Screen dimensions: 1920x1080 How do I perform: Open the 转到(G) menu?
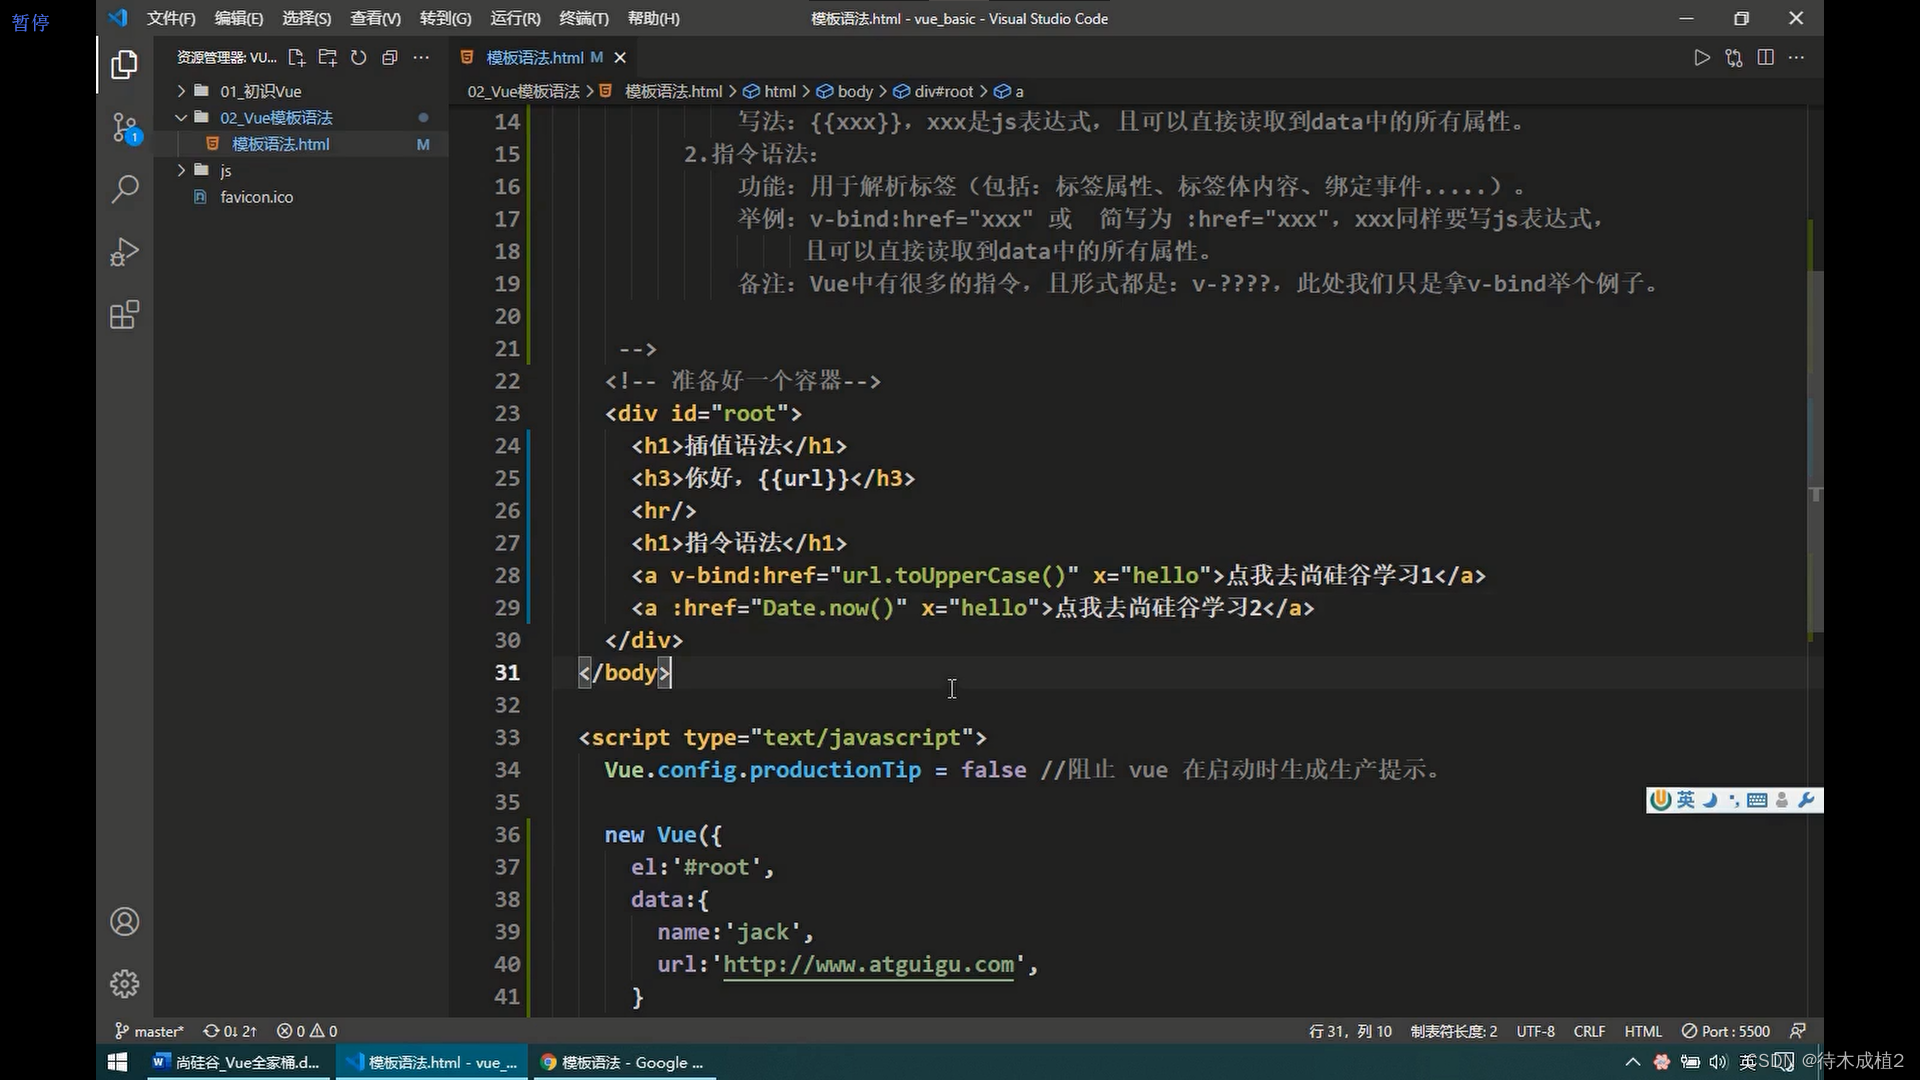click(x=445, y=18)
